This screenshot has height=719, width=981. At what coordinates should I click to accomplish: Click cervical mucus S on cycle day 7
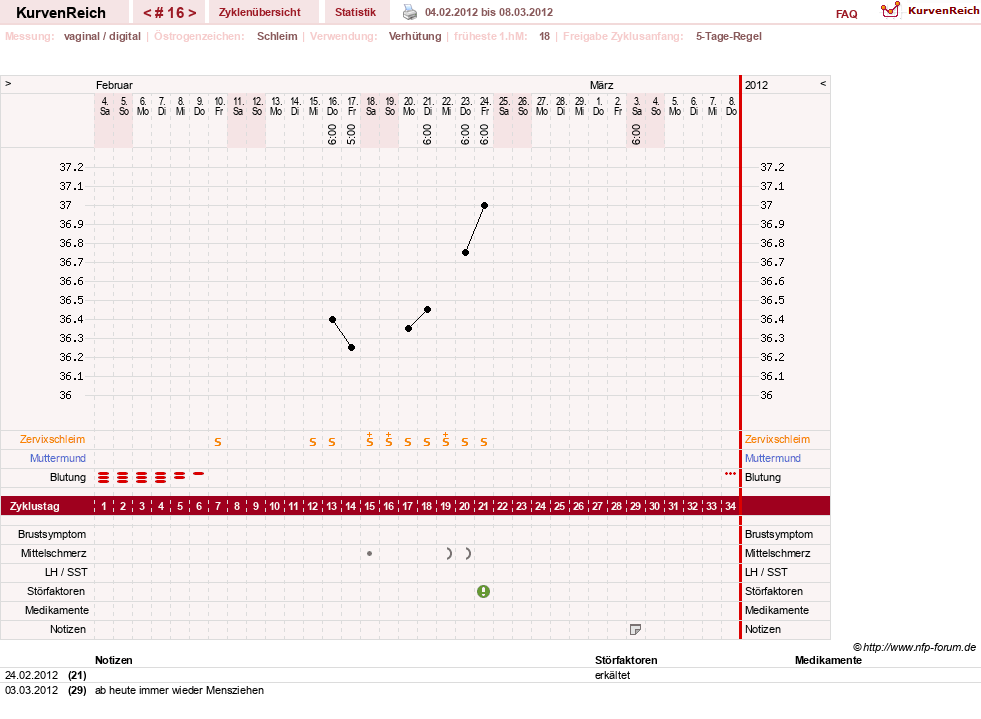coord(218,442)
